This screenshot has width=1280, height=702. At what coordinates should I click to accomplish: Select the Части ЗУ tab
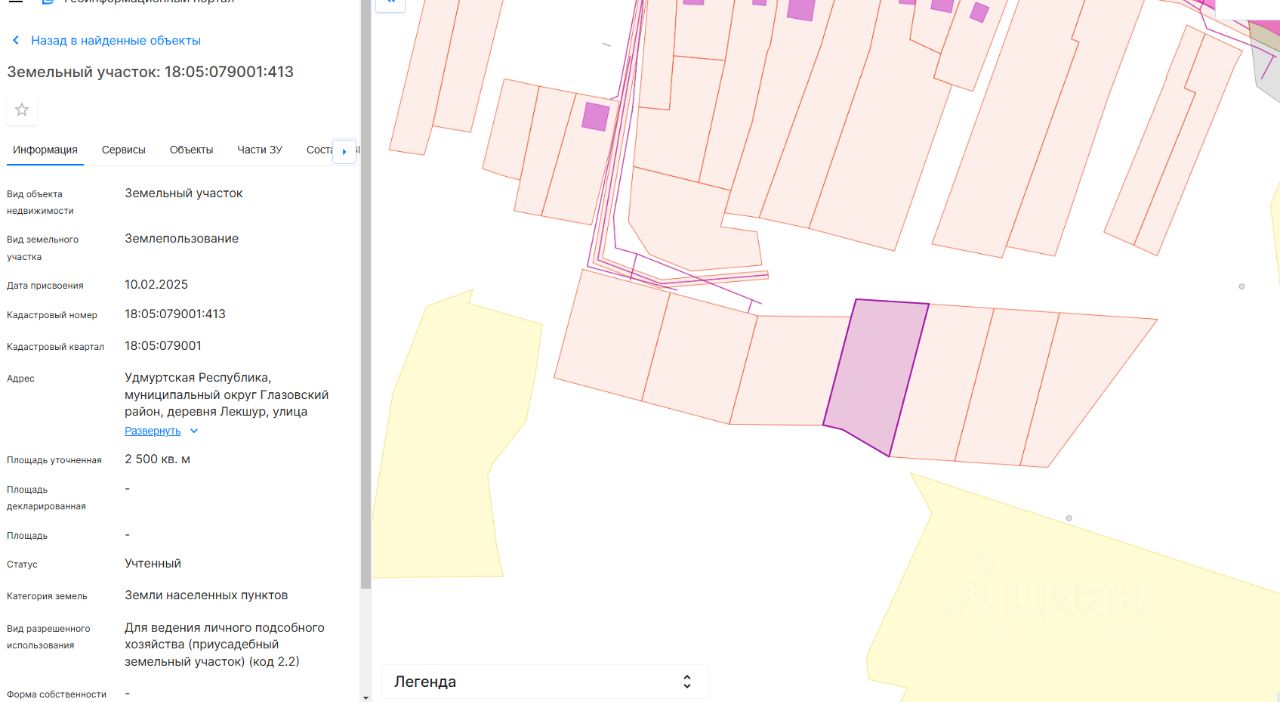pos(259,150)
